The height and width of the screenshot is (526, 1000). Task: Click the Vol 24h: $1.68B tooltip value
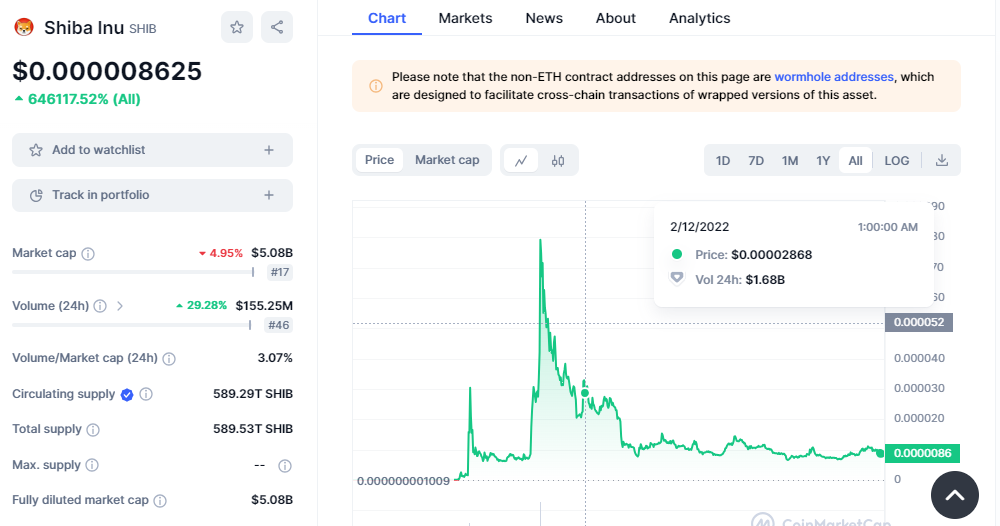(740, 280)
